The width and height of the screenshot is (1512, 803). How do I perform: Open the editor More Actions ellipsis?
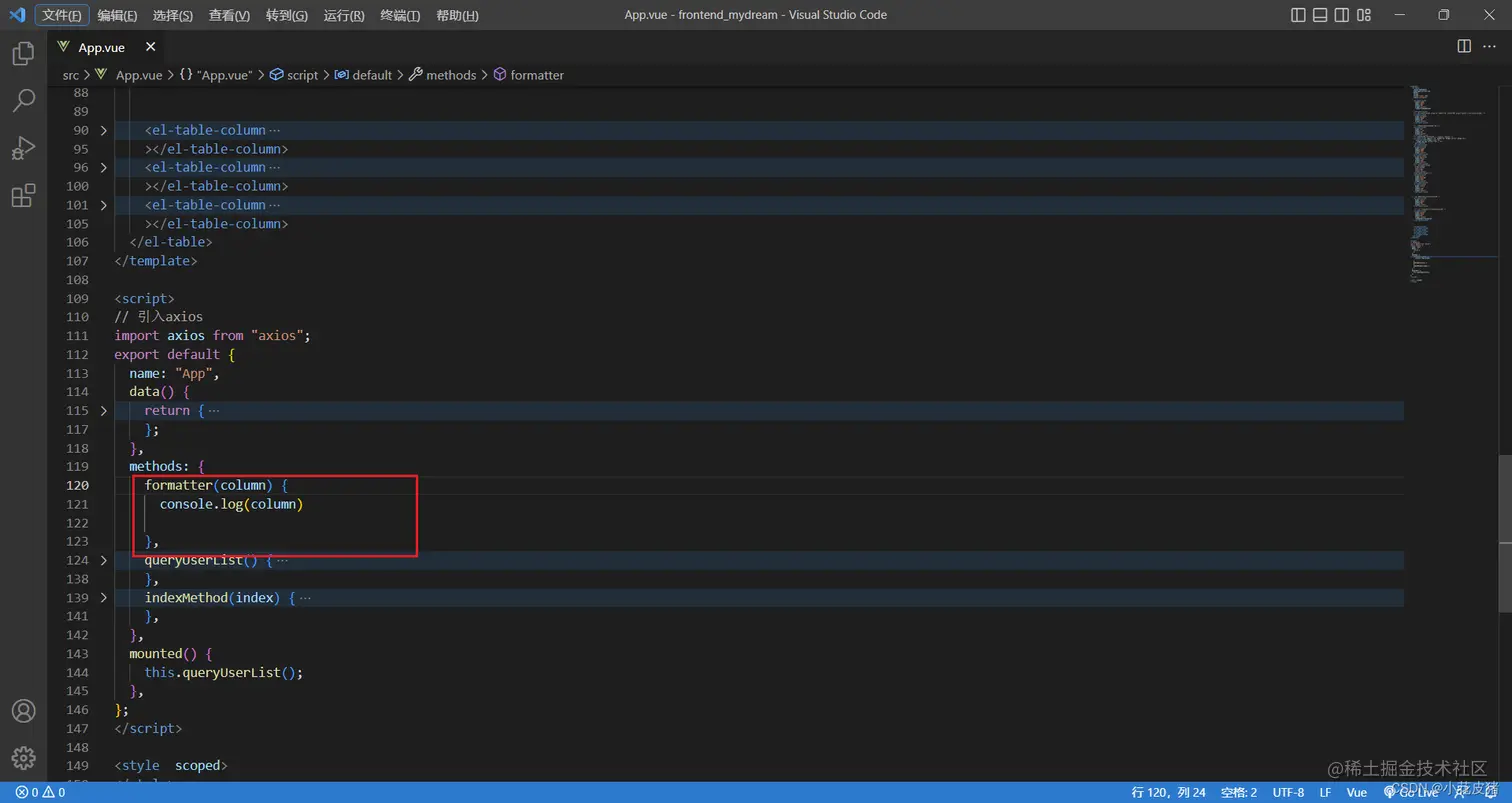[1491, 46]
